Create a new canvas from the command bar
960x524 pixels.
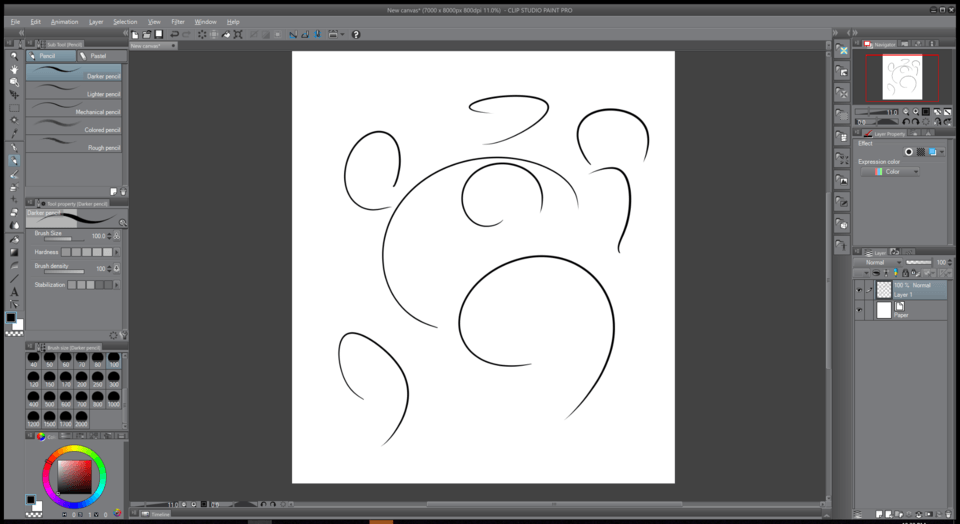tap(135, 34)
